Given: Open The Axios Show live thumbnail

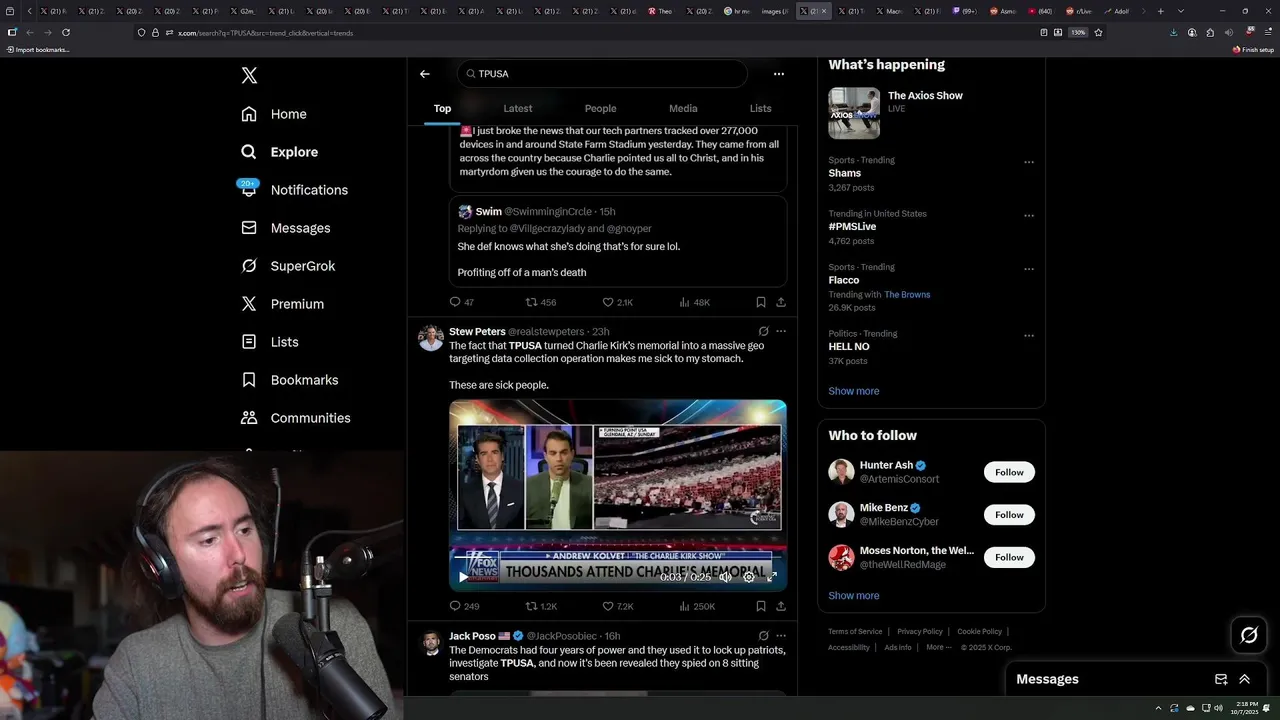Looking at the screenshot, I should coord(854,113).
